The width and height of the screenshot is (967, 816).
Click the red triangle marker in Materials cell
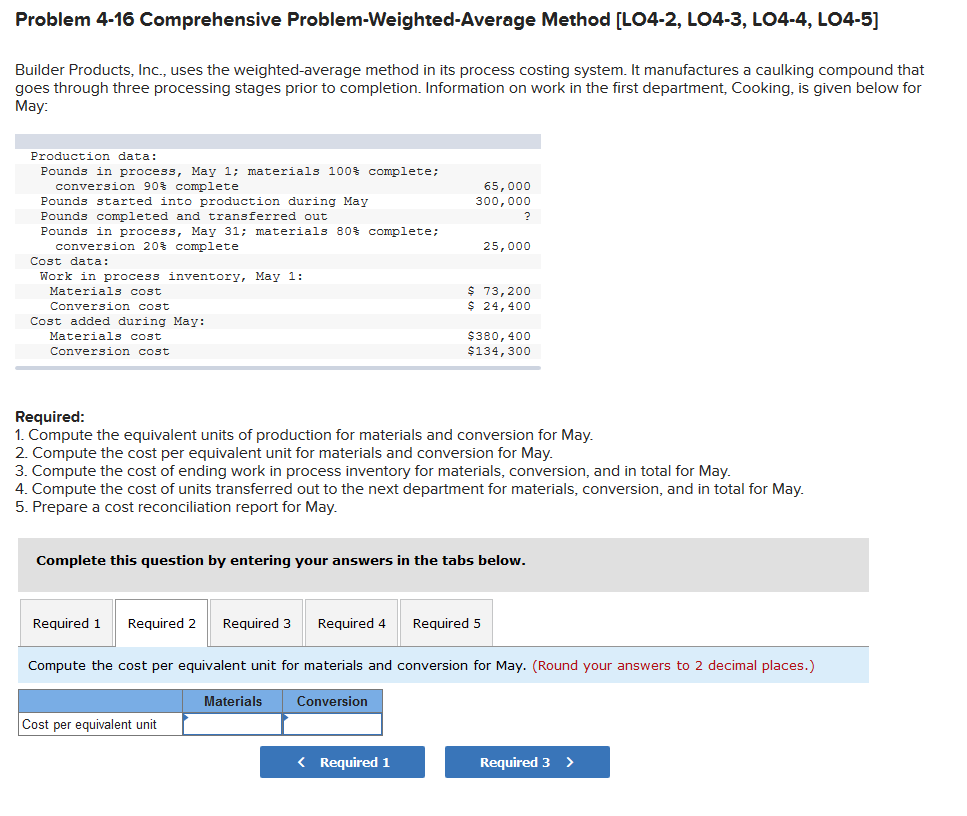(x=186, y=716)
